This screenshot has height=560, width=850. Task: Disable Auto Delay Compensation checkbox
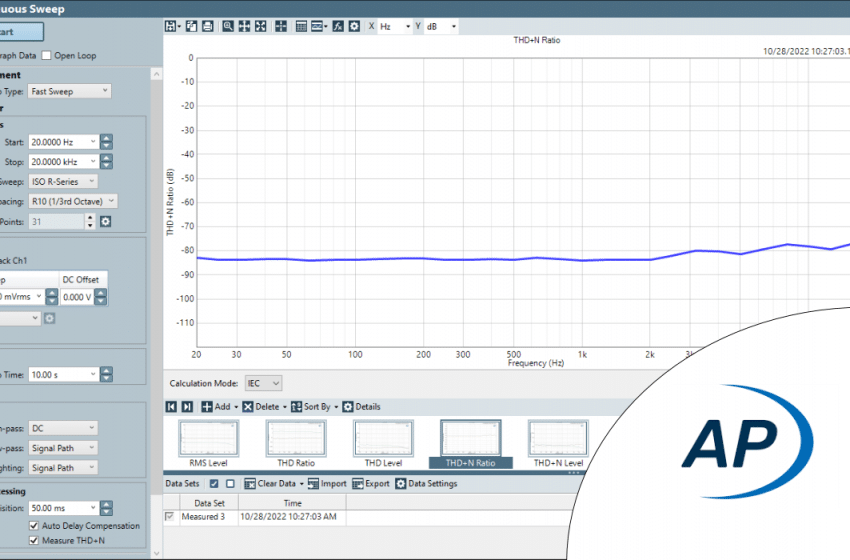click(35, 525)
